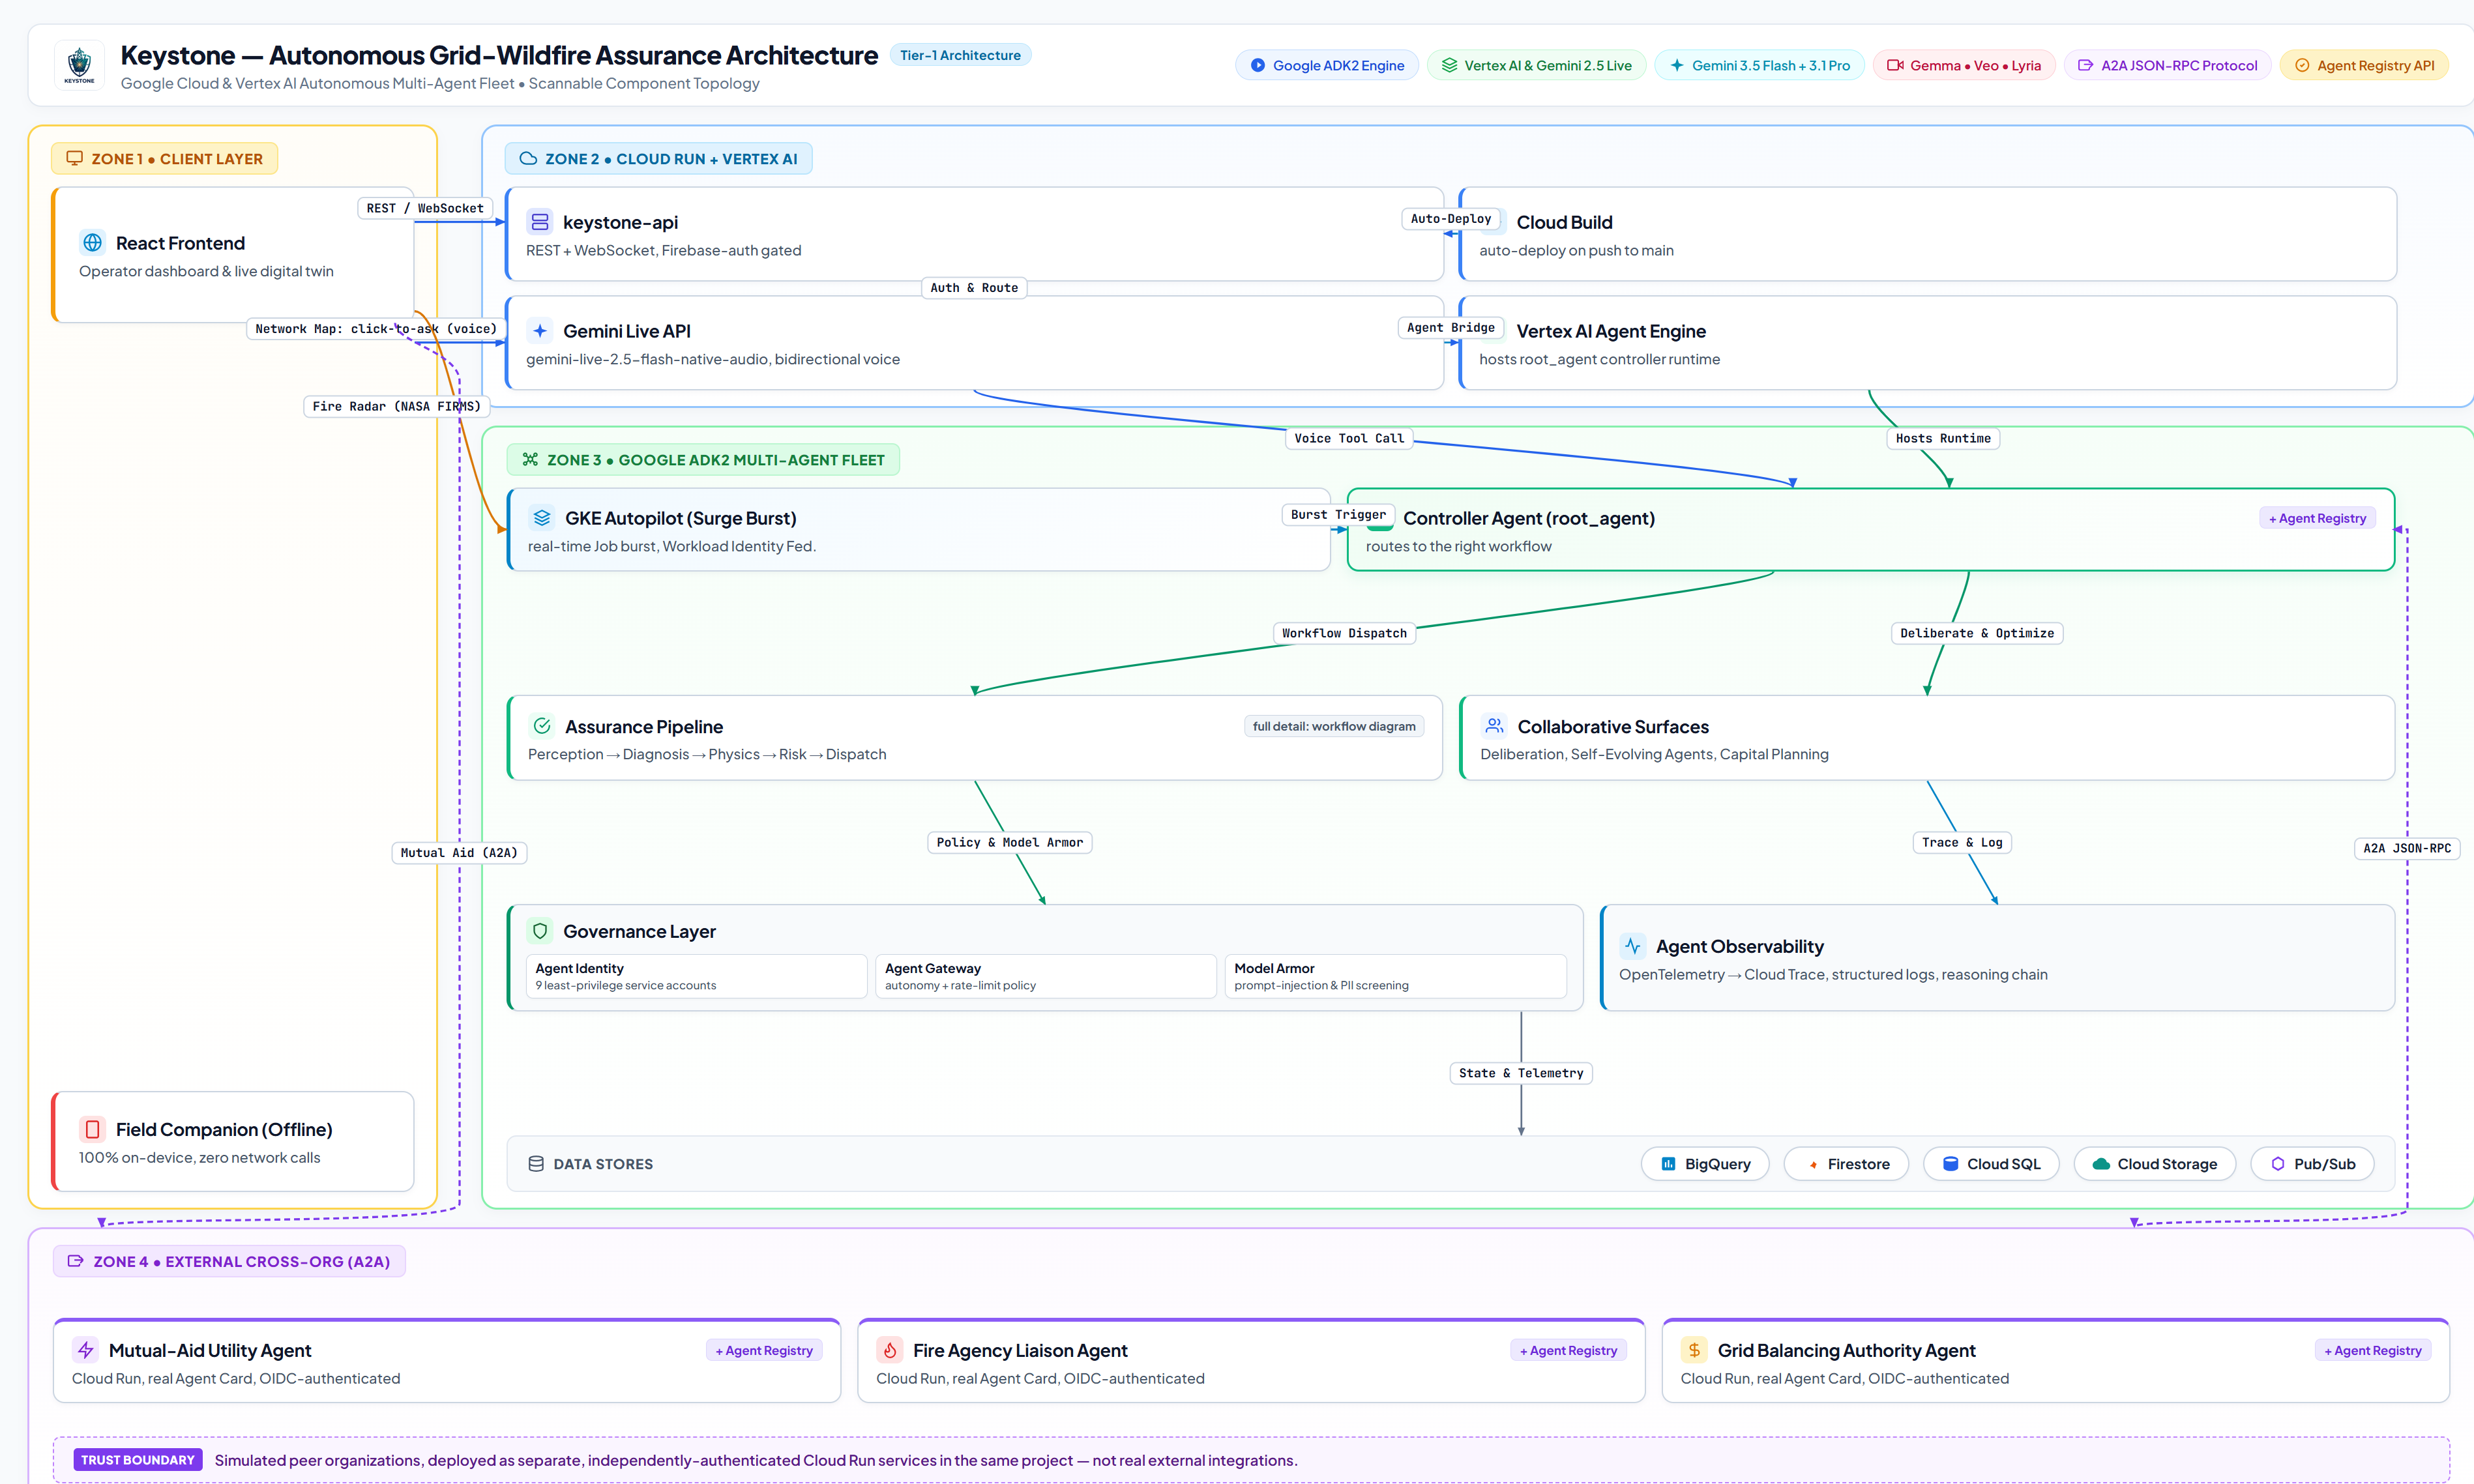Click the Assurance Pipeline check-circle icon
The width and height of the screenshot is (2474, 1484).
point(542,726)
